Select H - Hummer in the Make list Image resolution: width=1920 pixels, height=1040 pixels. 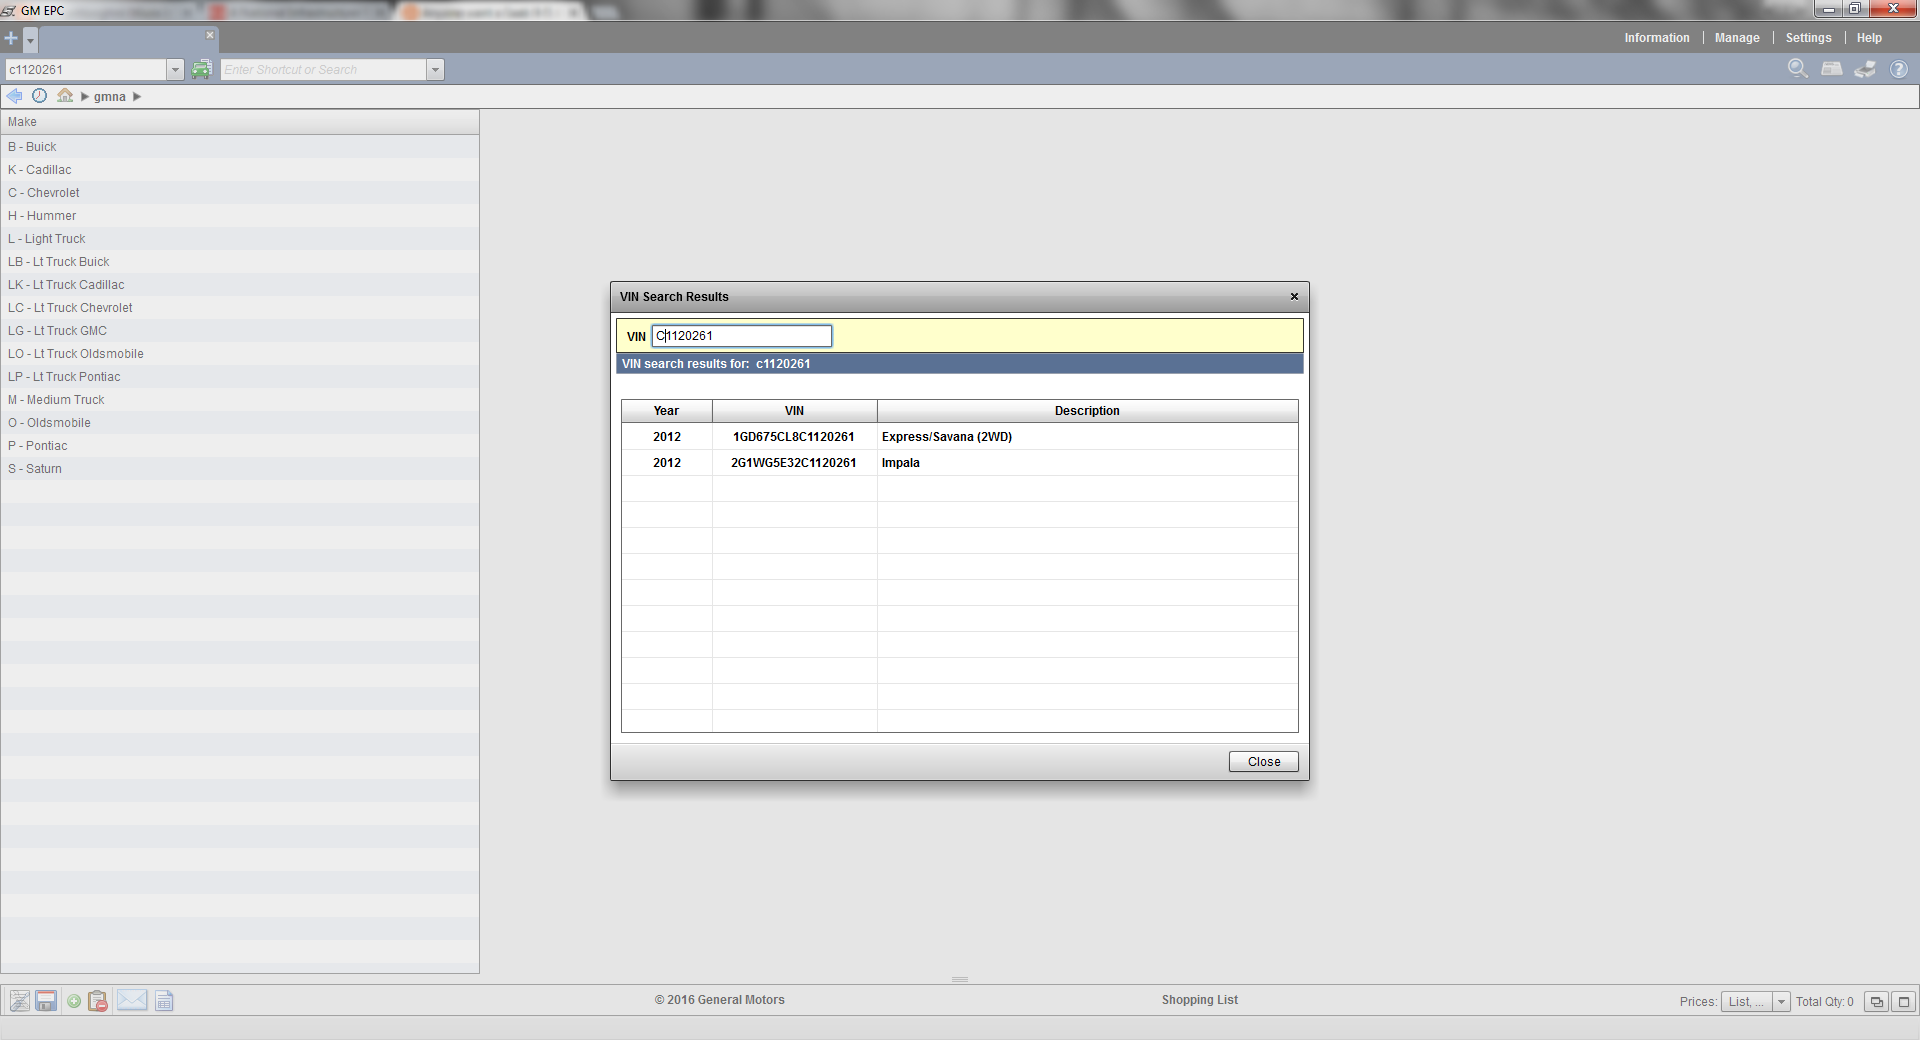240,216
